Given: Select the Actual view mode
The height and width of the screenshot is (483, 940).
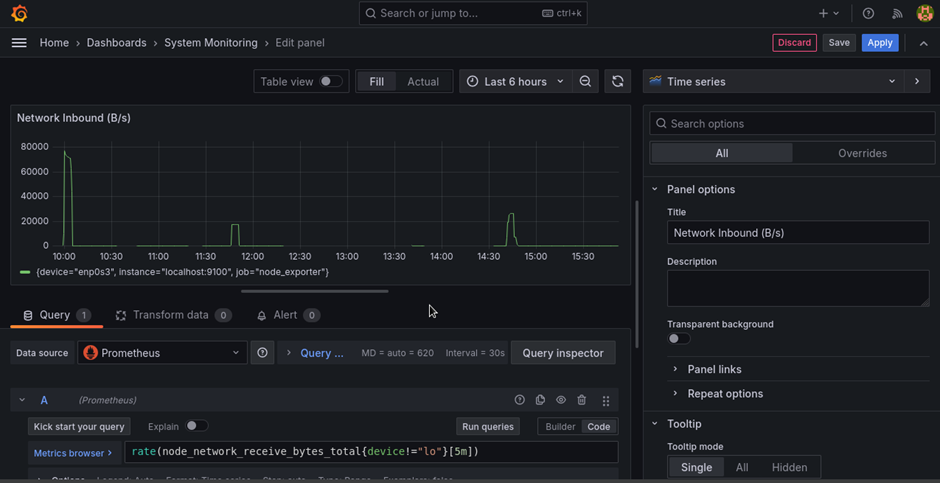Looking at the screenshot, I should (x=423, y=81).
